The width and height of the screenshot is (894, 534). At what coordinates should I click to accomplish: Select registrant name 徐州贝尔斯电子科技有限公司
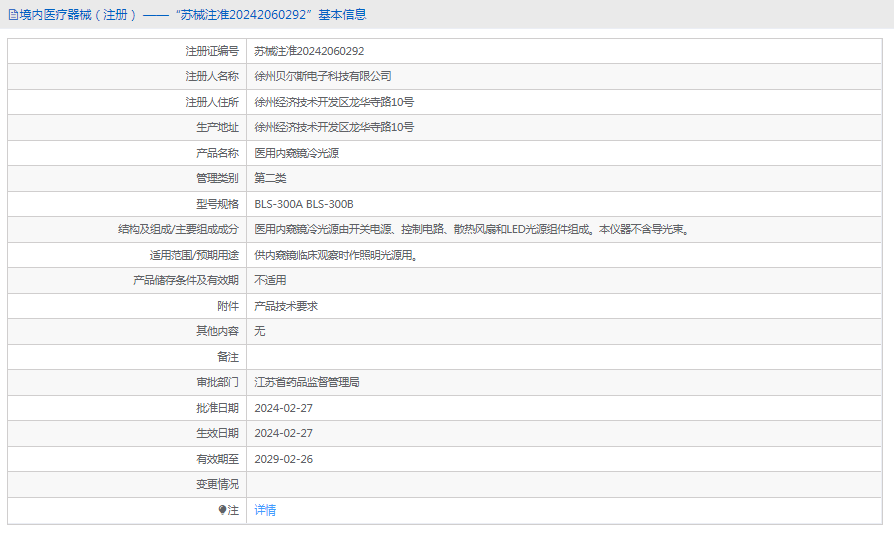[x=323, y=76]
